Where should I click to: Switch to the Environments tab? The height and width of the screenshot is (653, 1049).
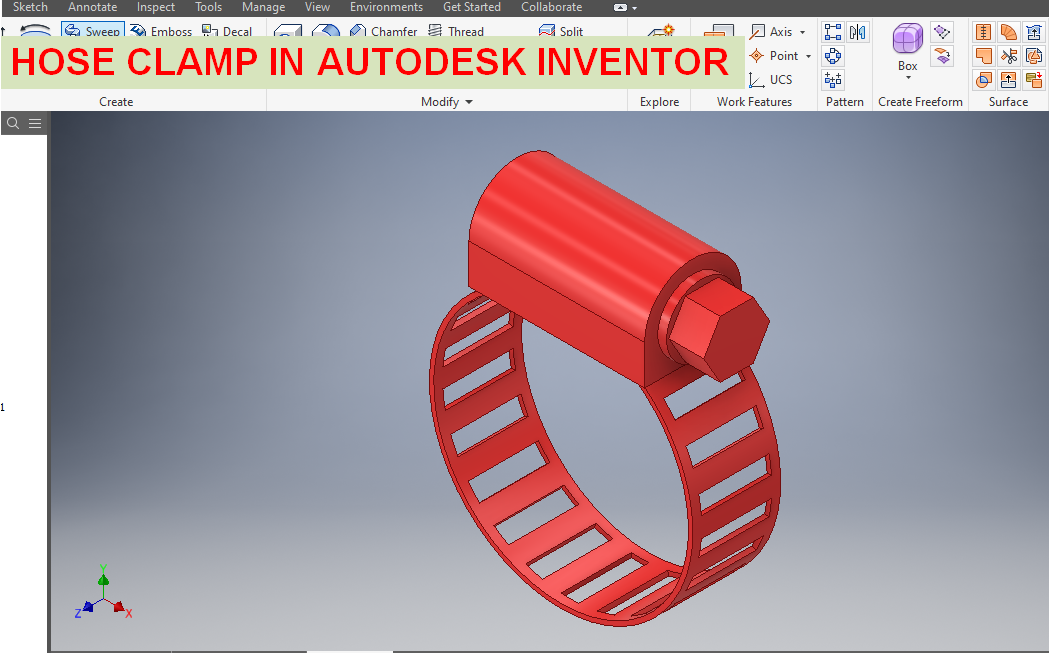point(386,7)
